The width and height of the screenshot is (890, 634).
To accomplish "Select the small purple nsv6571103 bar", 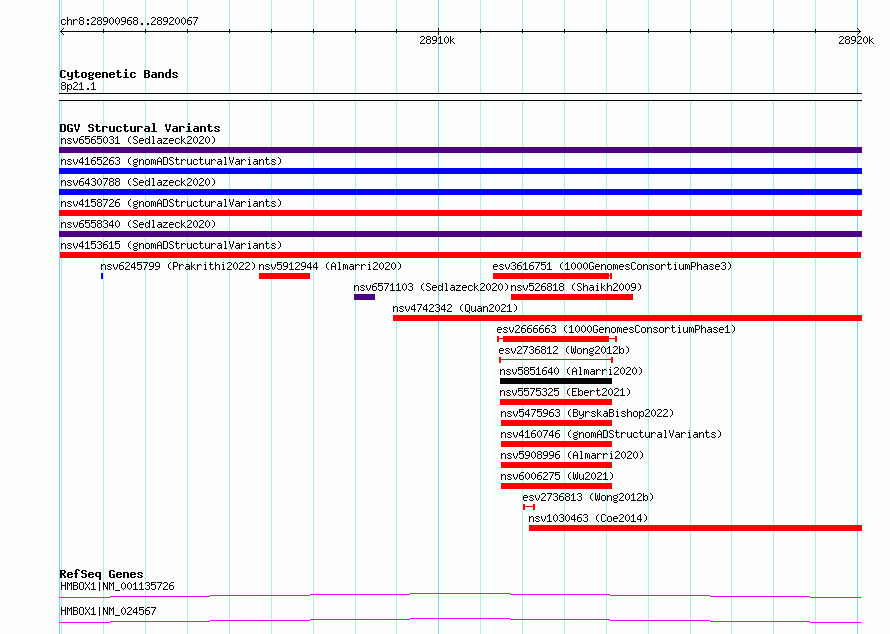I will coord(364,297).
